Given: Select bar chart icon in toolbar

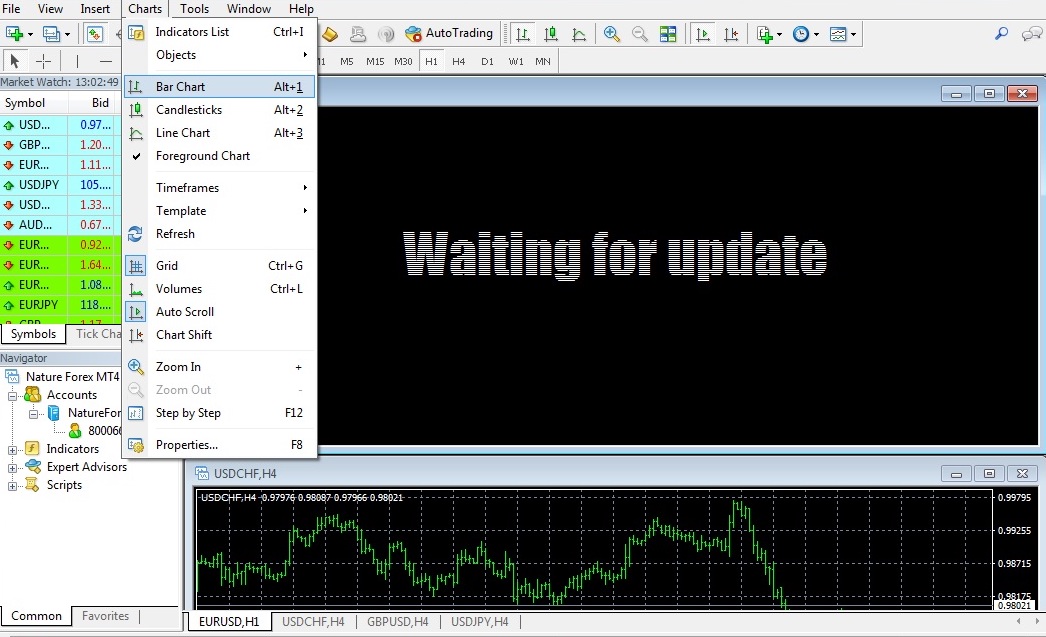Looking at the screenshot, I should (523, 33).
